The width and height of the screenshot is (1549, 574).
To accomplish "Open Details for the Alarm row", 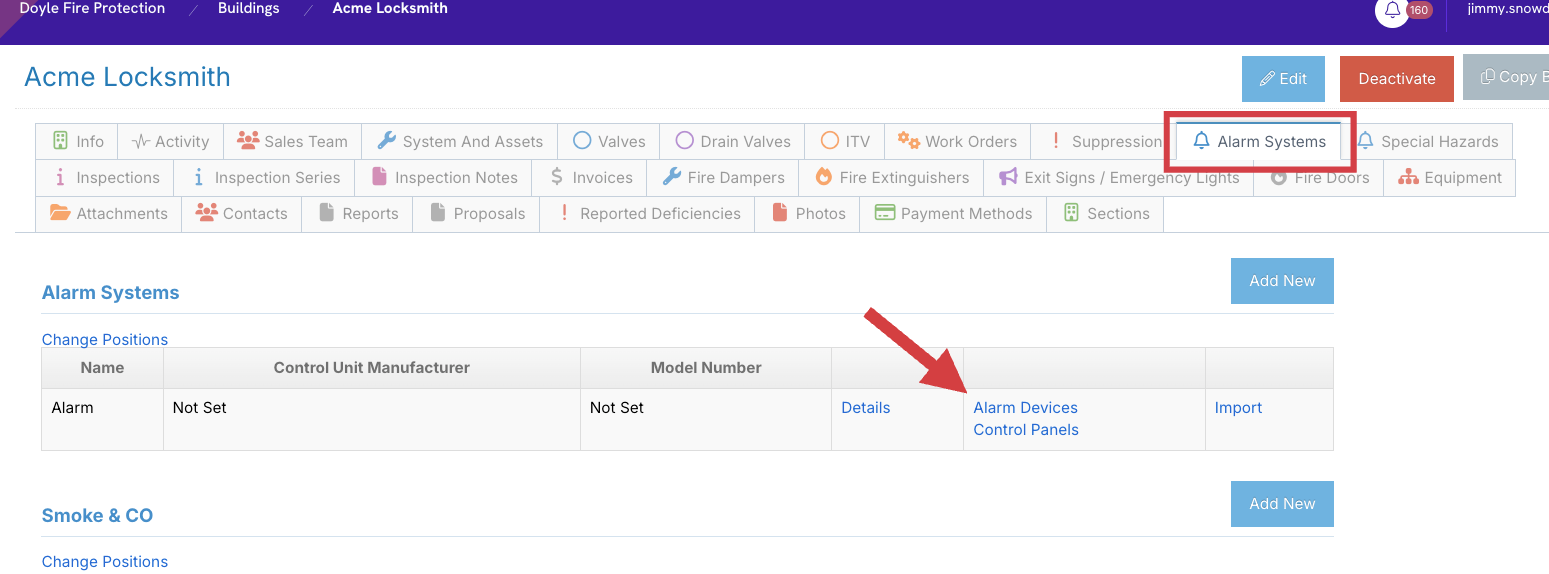I will click(866, 408).
